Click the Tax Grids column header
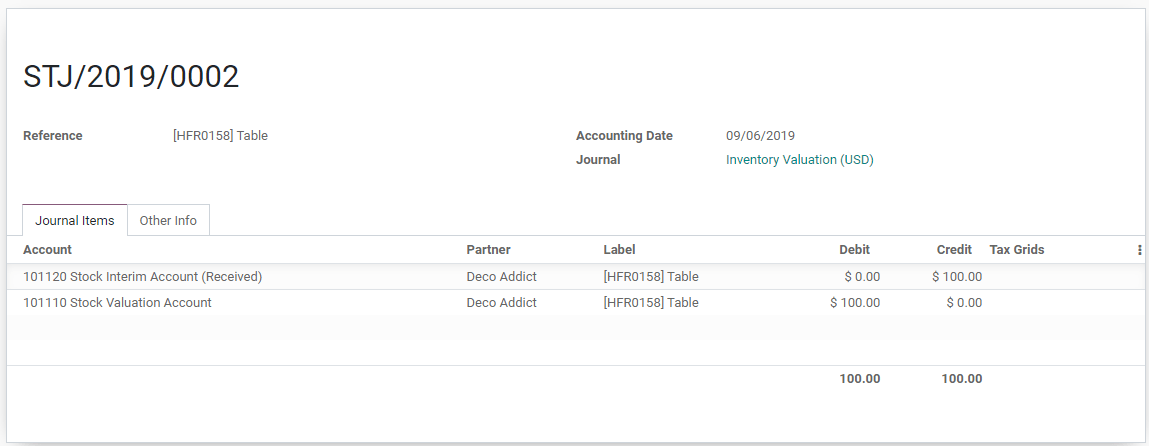1149x446 pixels. coord(1016,250)
